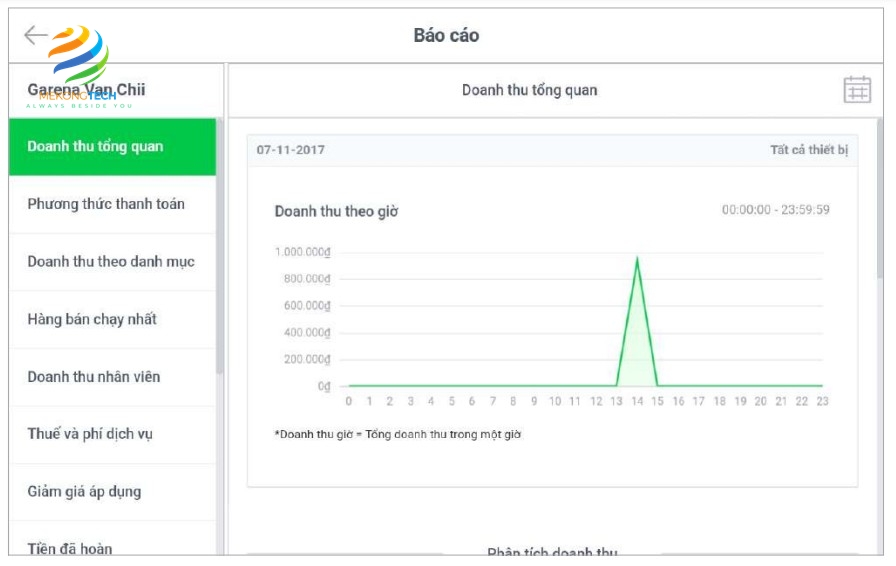Open Giảm giá áp dụng report
The width and height of the screenshot is (896, 566).
pyautogui.click(x=84, y=492)
